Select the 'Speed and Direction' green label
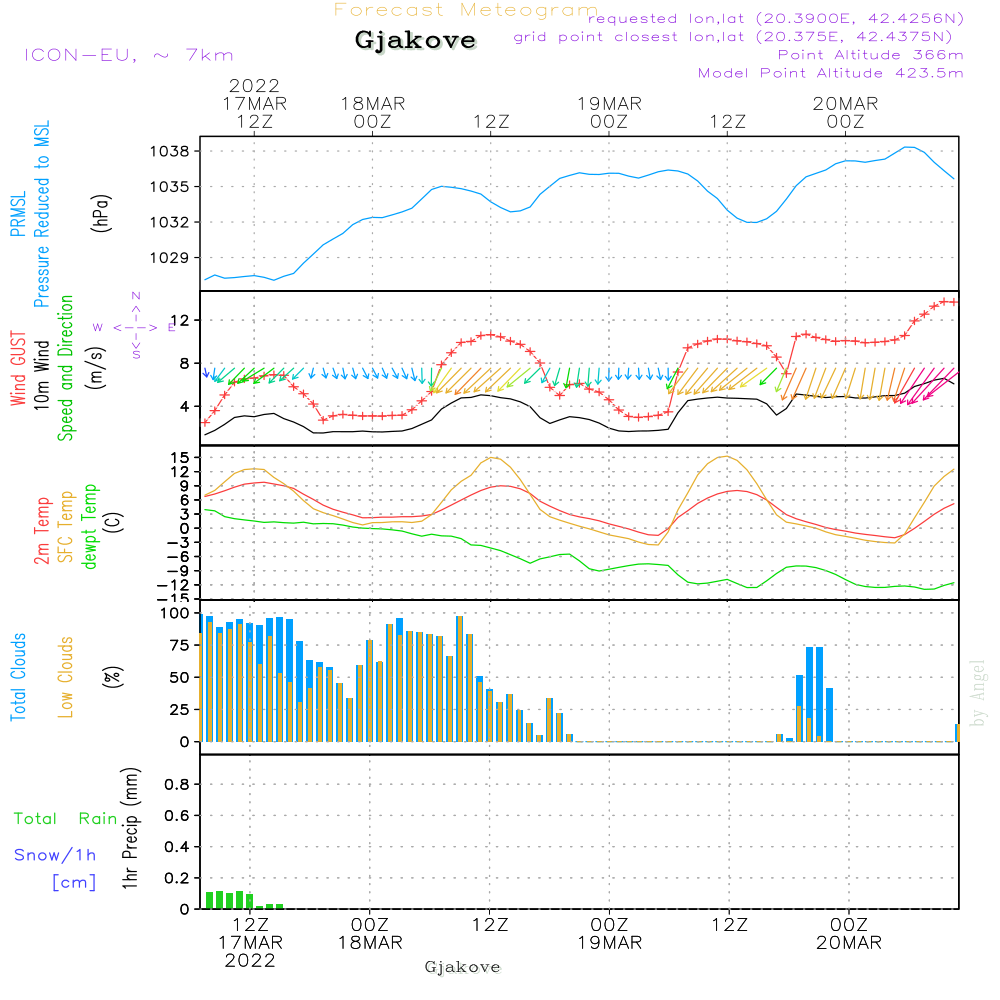 (65, 368)
